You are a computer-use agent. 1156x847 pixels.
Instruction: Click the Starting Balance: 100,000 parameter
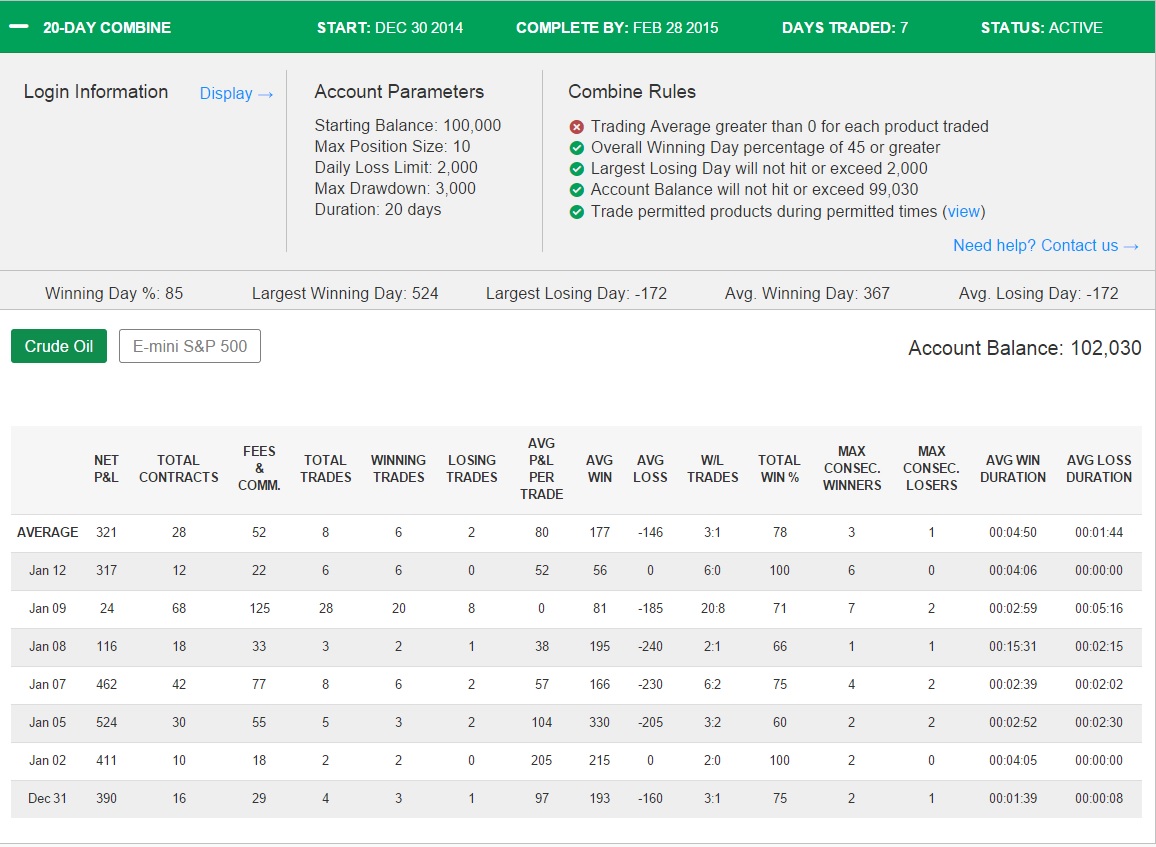click(408, 125)
